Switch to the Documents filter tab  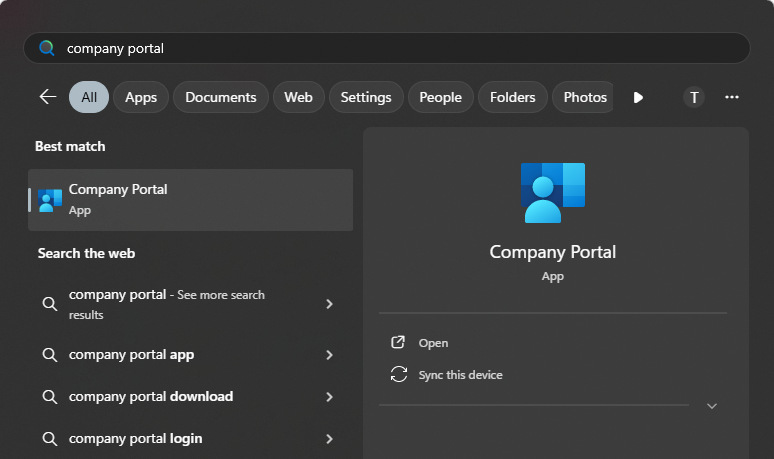click(221, 97)
